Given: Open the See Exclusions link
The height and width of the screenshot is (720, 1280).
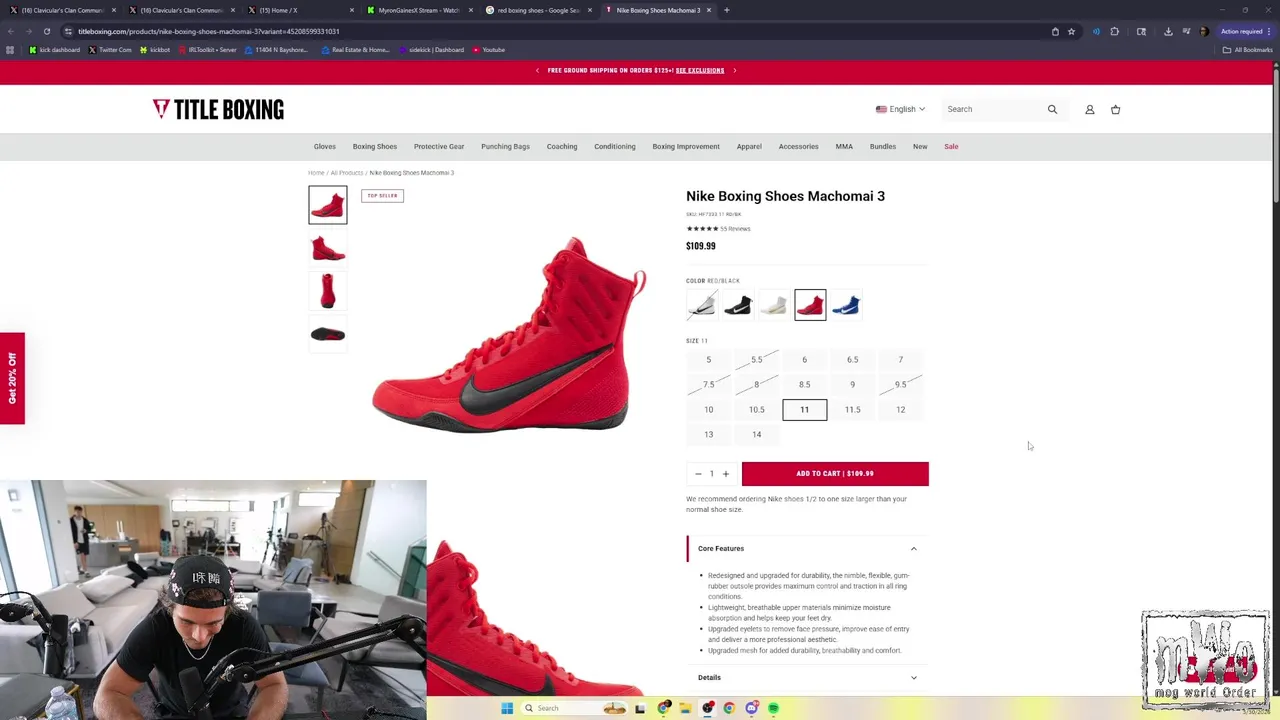Looking at the screenshot, I should [x=700, y=70].
